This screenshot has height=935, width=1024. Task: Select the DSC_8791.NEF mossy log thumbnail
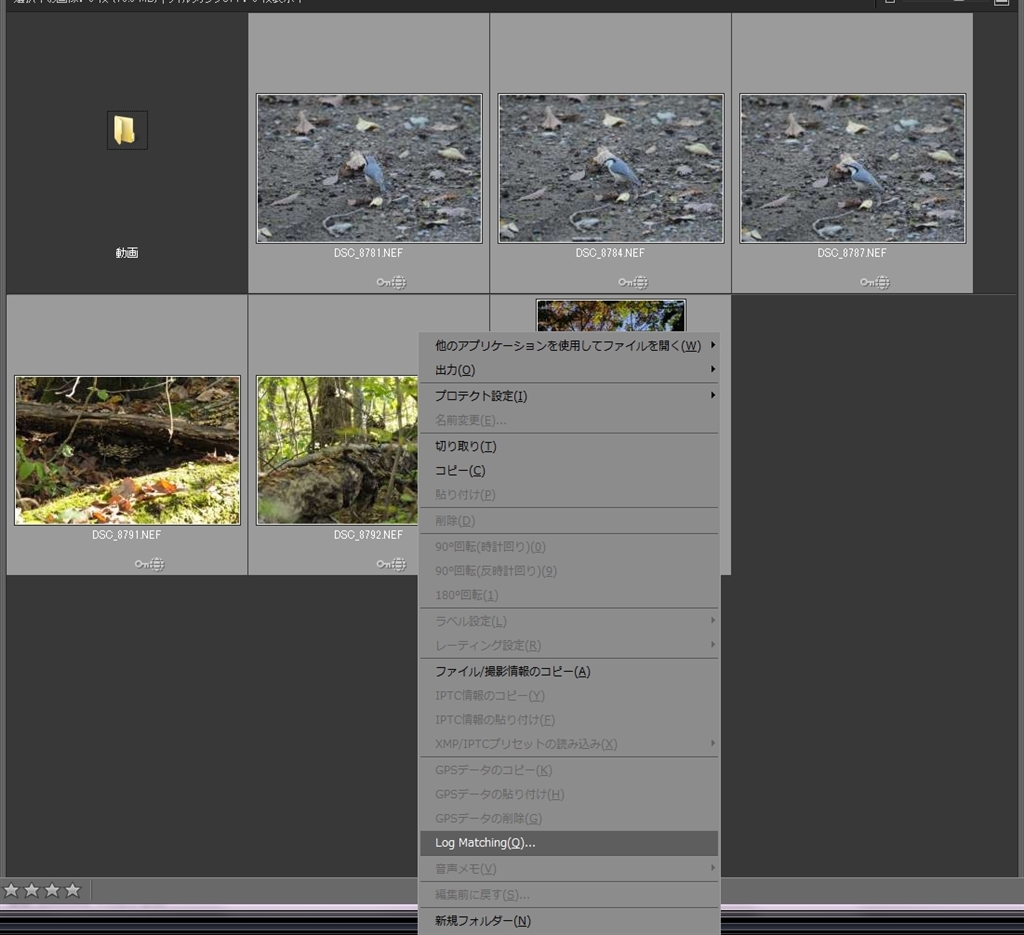pyautogui.click(x=127, y=450)
